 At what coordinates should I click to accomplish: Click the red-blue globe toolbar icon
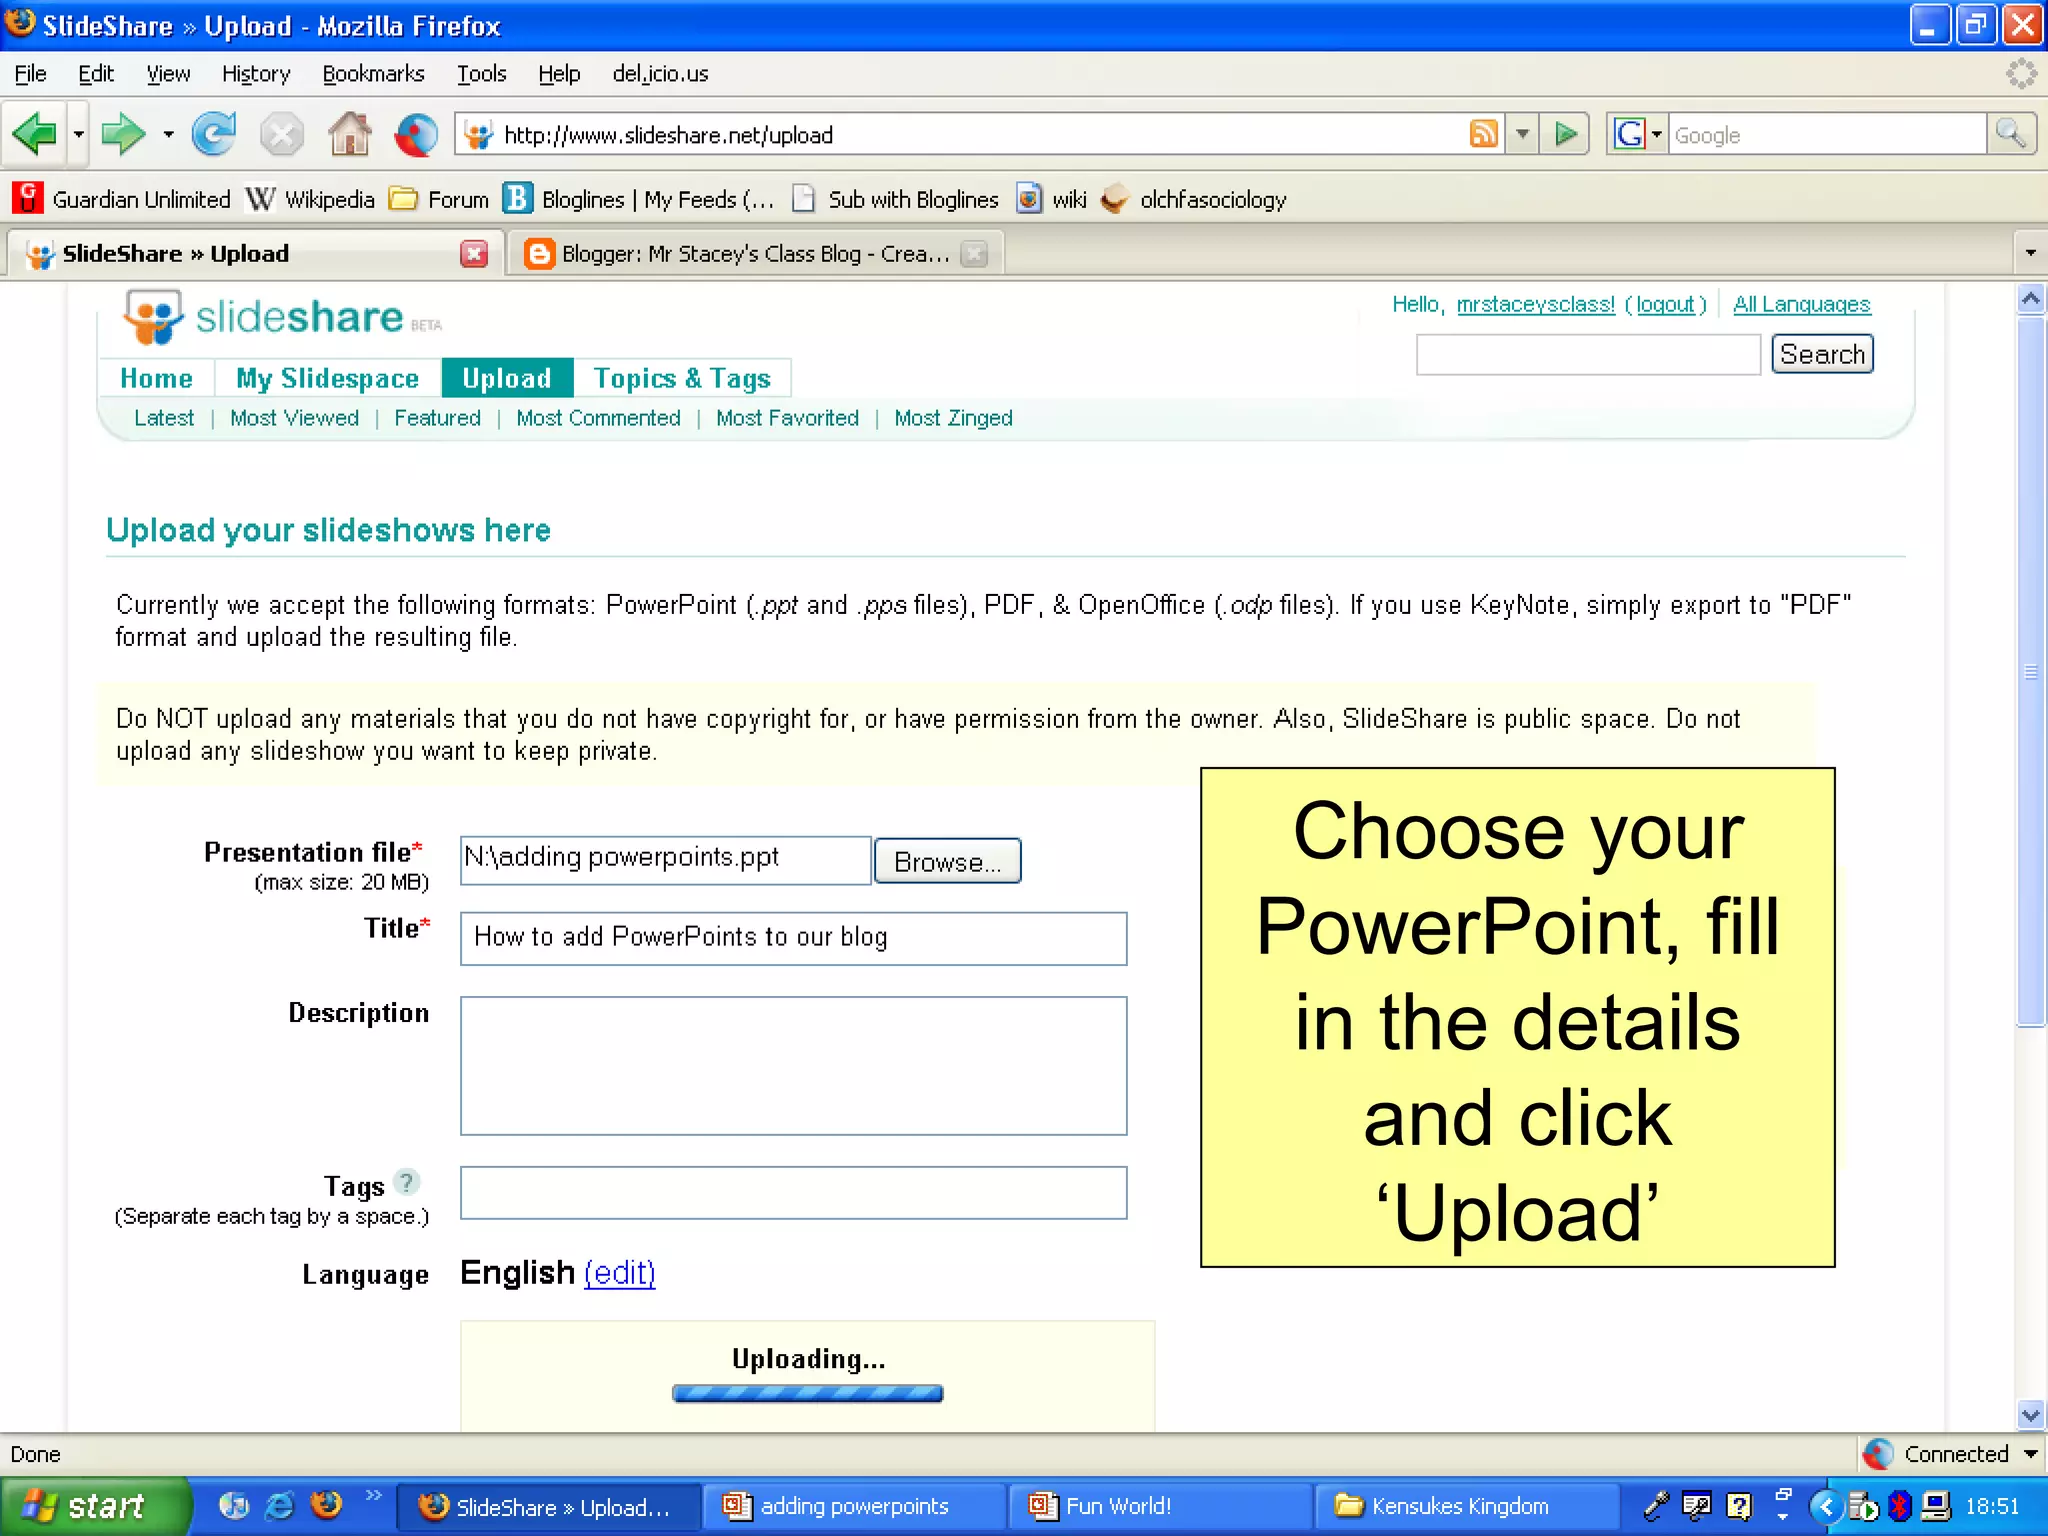pos(416,134)
